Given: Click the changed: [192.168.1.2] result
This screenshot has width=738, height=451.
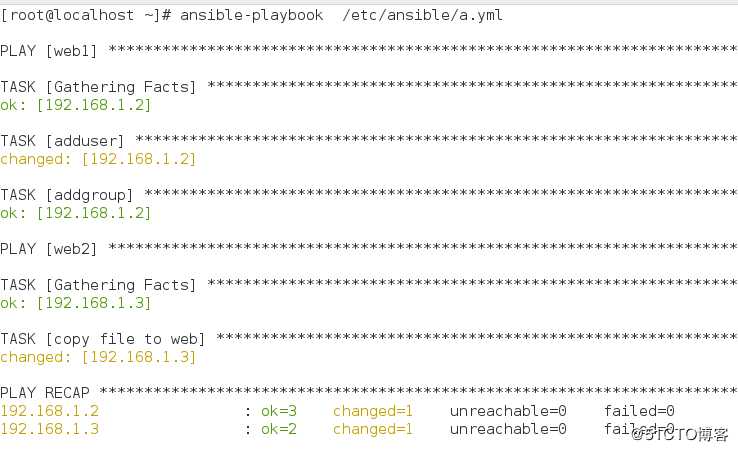Looking at the screenshot, I should point(98,159).
